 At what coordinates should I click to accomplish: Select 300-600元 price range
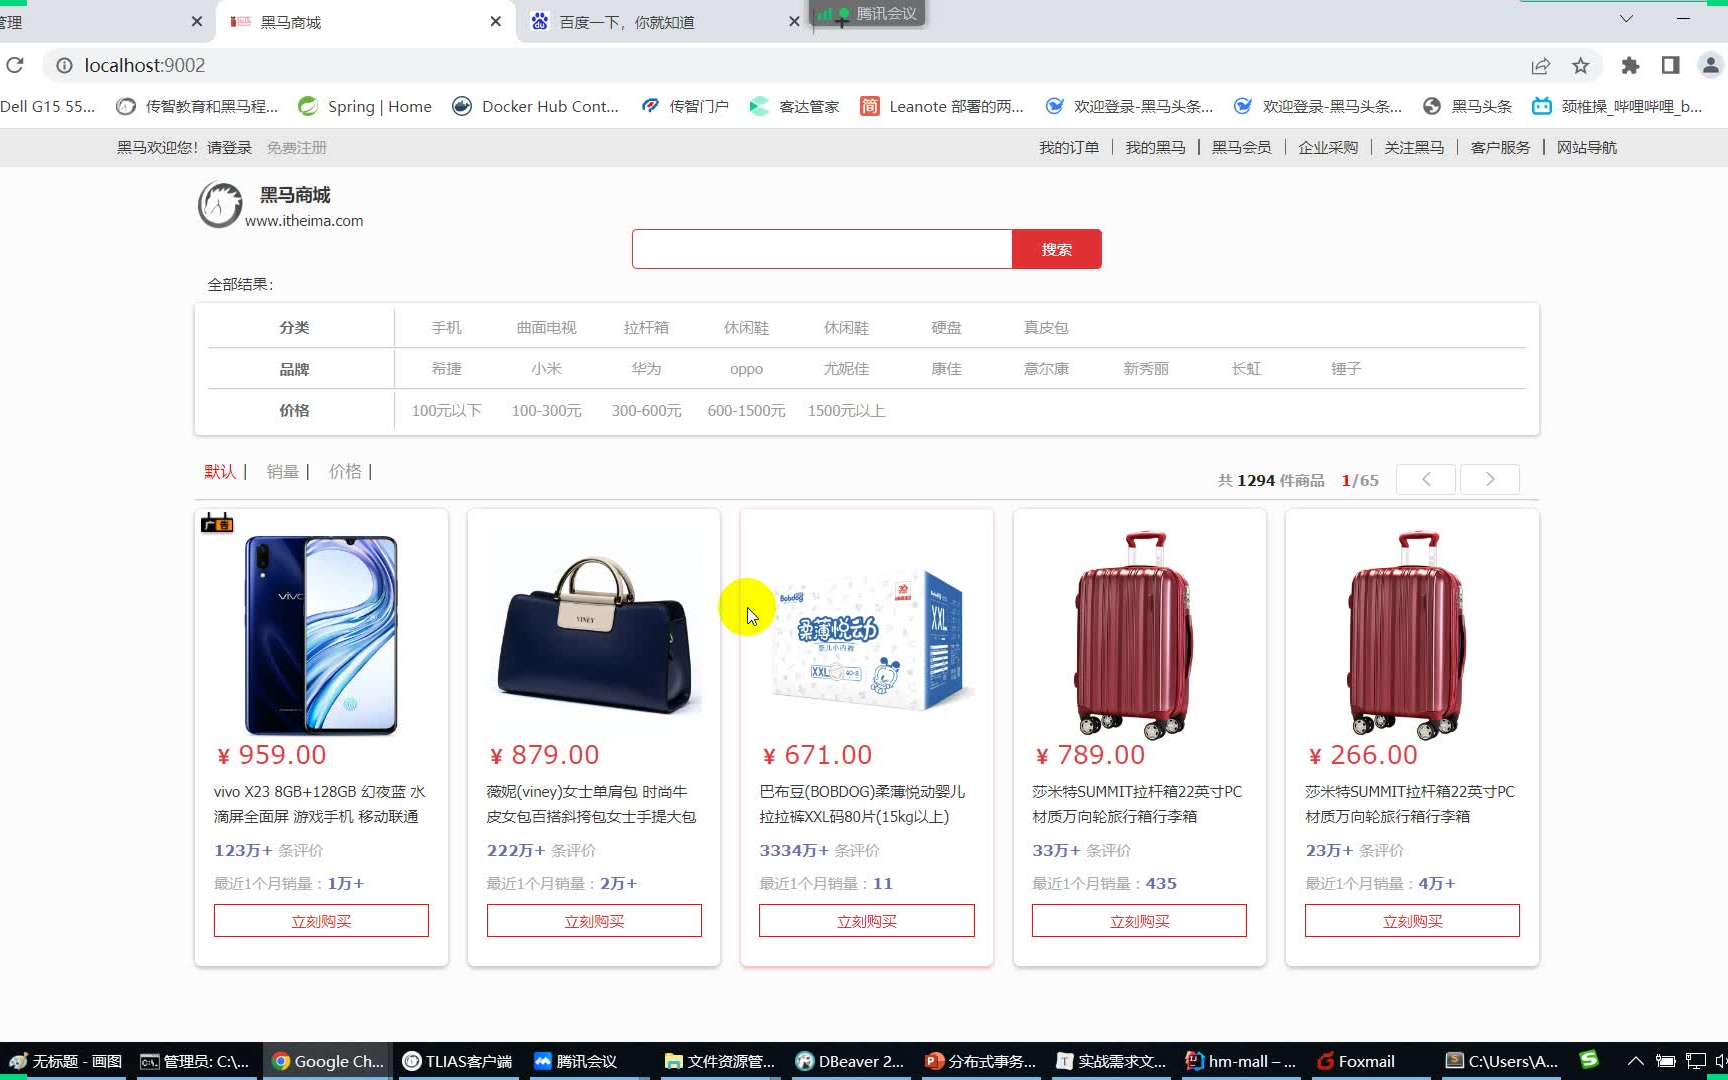[x=646, y=411]
